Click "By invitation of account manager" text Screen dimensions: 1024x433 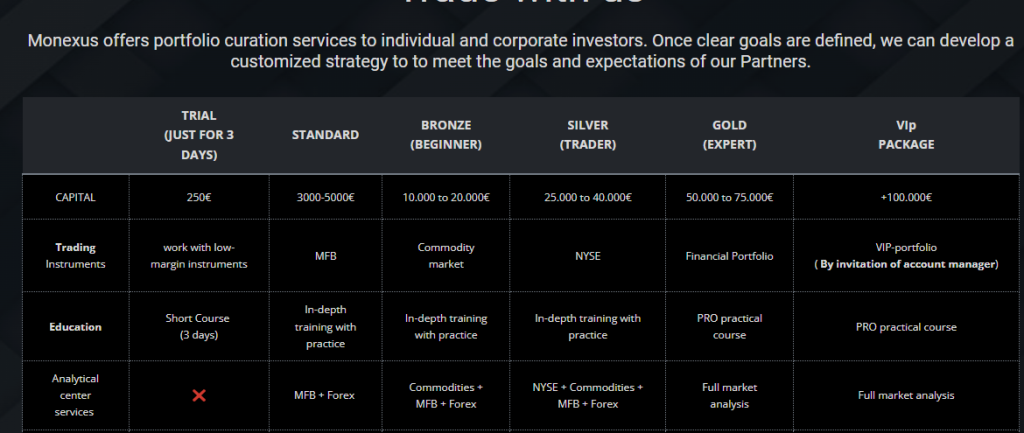[906, 265]
